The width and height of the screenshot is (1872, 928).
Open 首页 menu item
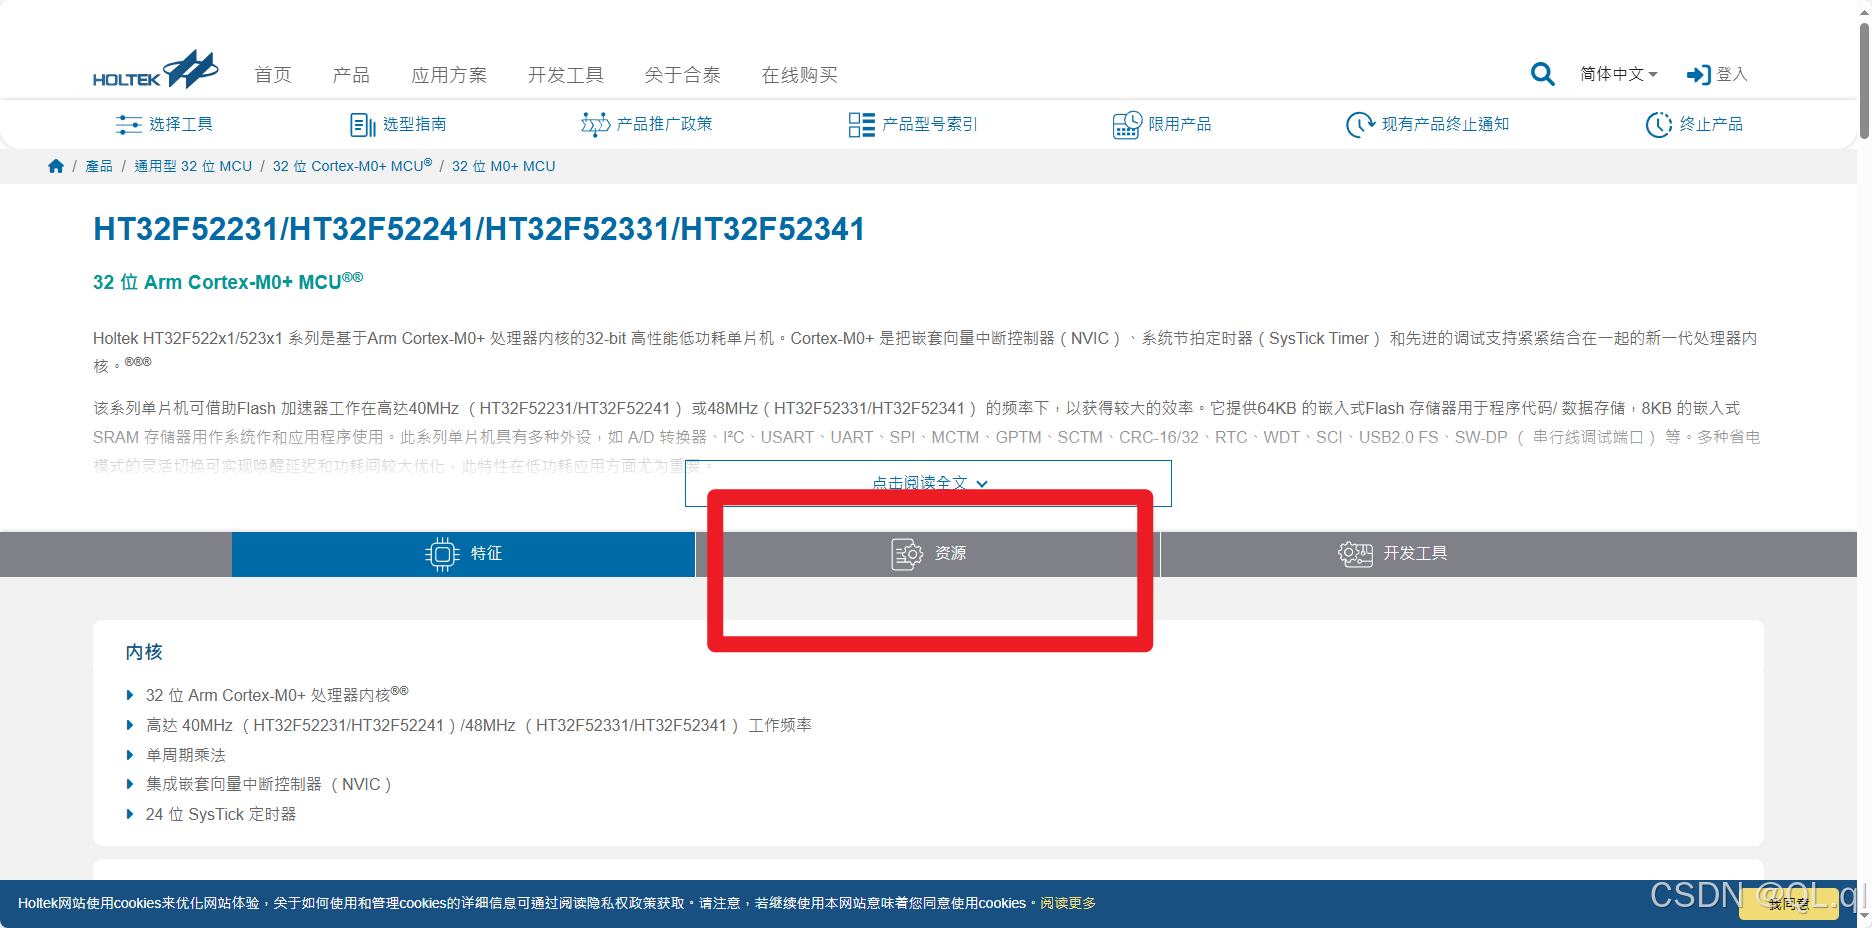pos(273,75)
